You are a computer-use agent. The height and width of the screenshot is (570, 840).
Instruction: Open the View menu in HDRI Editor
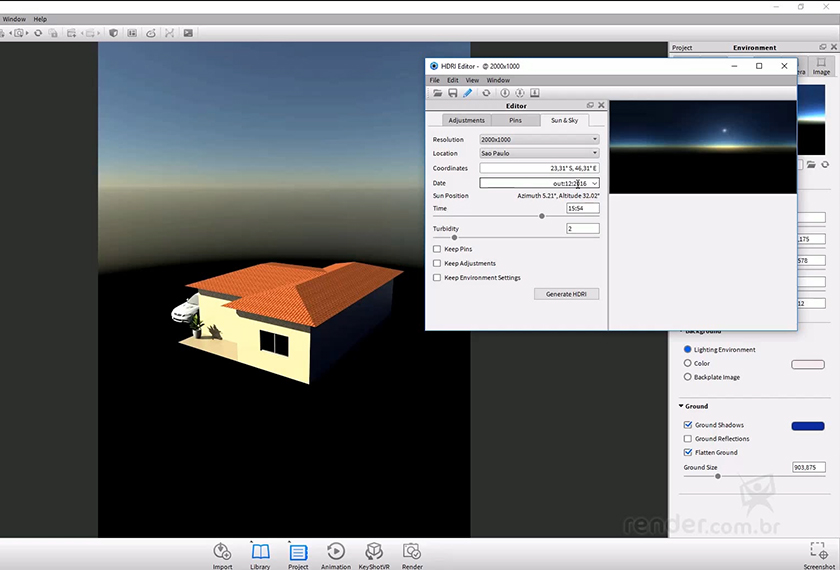pos(472,80)
